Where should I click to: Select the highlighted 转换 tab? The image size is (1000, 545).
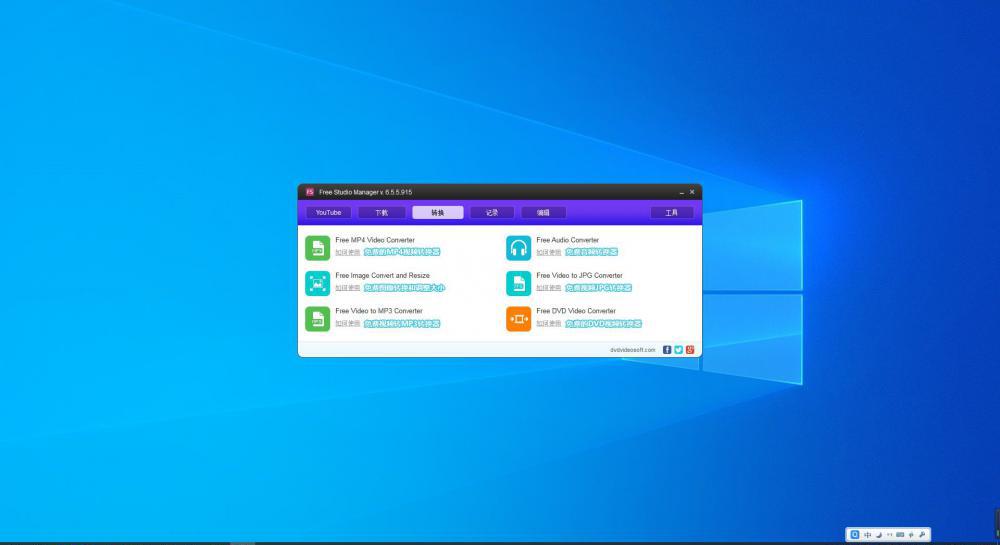[x=438, y=213]
